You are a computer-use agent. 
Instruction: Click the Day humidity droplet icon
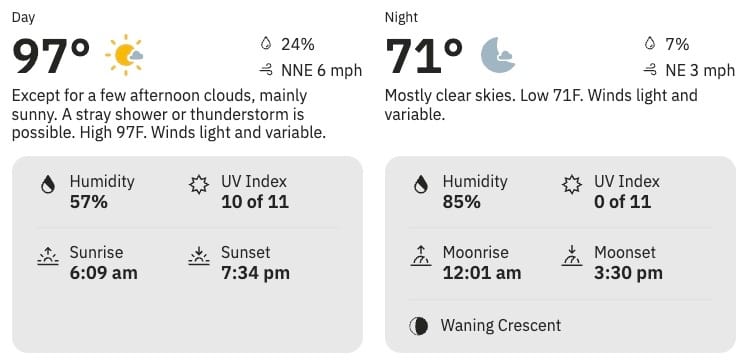47,185
